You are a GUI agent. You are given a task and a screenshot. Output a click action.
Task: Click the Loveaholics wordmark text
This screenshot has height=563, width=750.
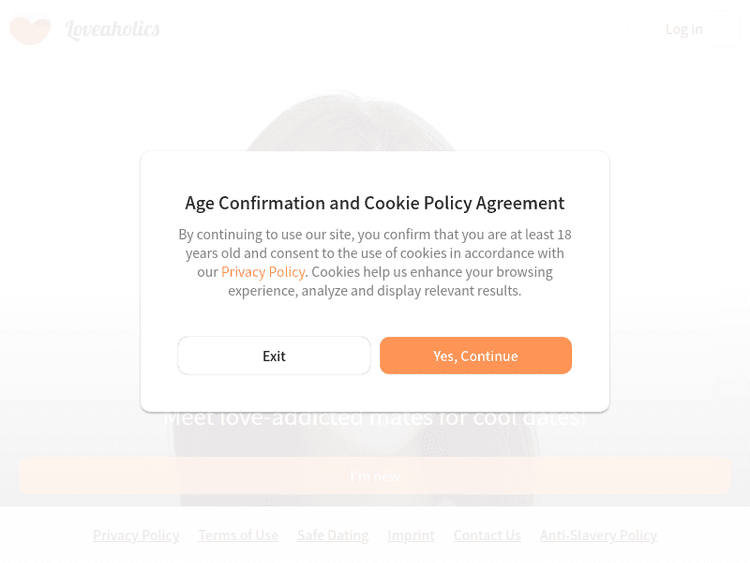click(x=112, y=29)
